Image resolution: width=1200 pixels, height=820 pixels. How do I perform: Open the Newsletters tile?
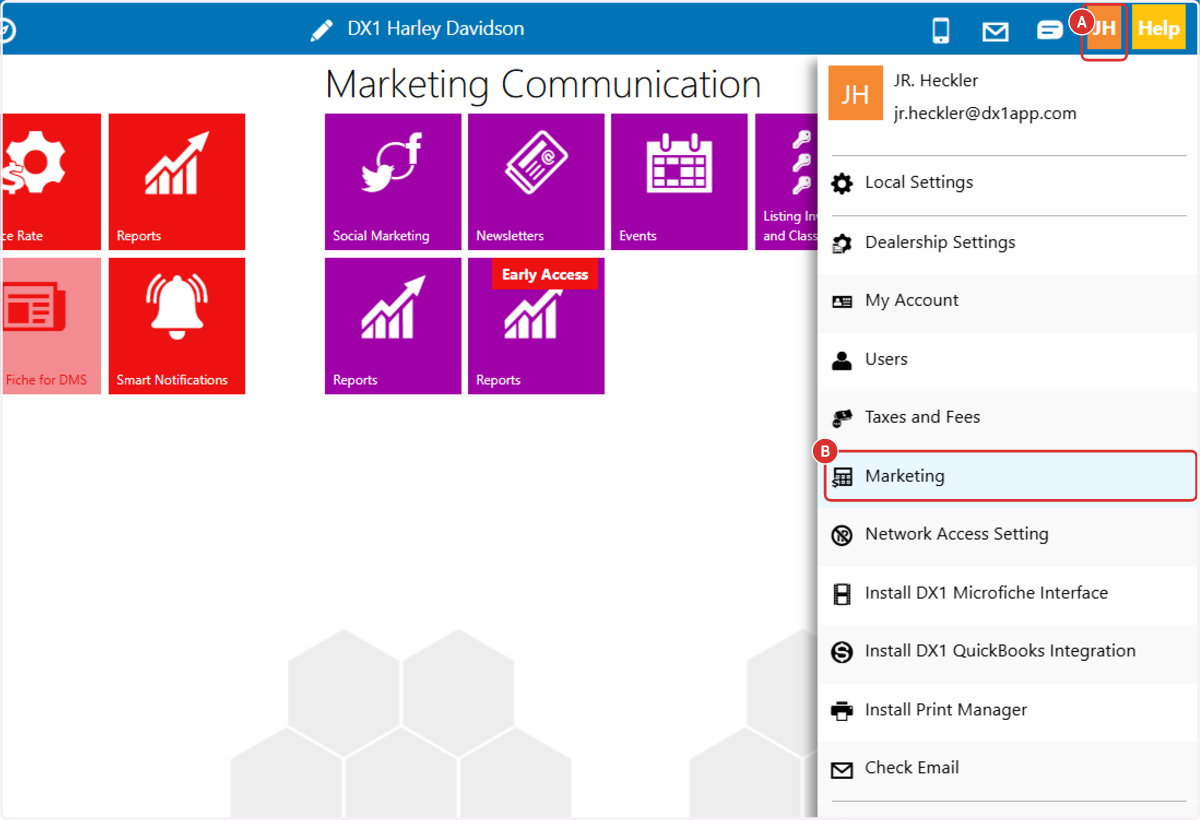(x=536, y=182)
